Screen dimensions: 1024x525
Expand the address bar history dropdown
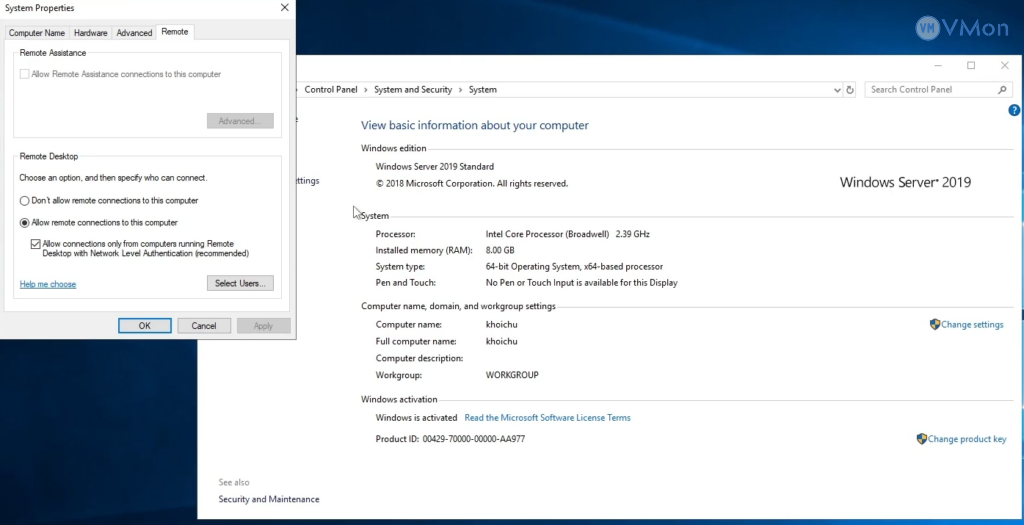837,90
